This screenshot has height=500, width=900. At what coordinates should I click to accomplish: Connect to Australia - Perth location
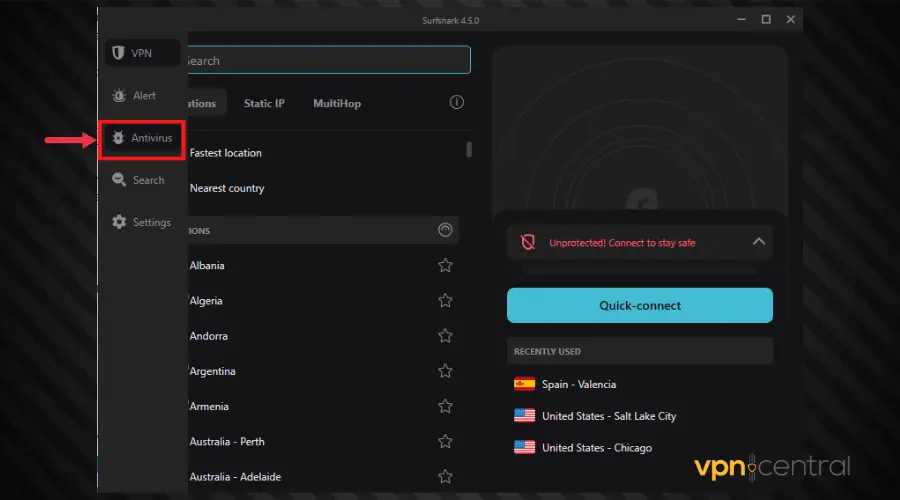(227, 442)
